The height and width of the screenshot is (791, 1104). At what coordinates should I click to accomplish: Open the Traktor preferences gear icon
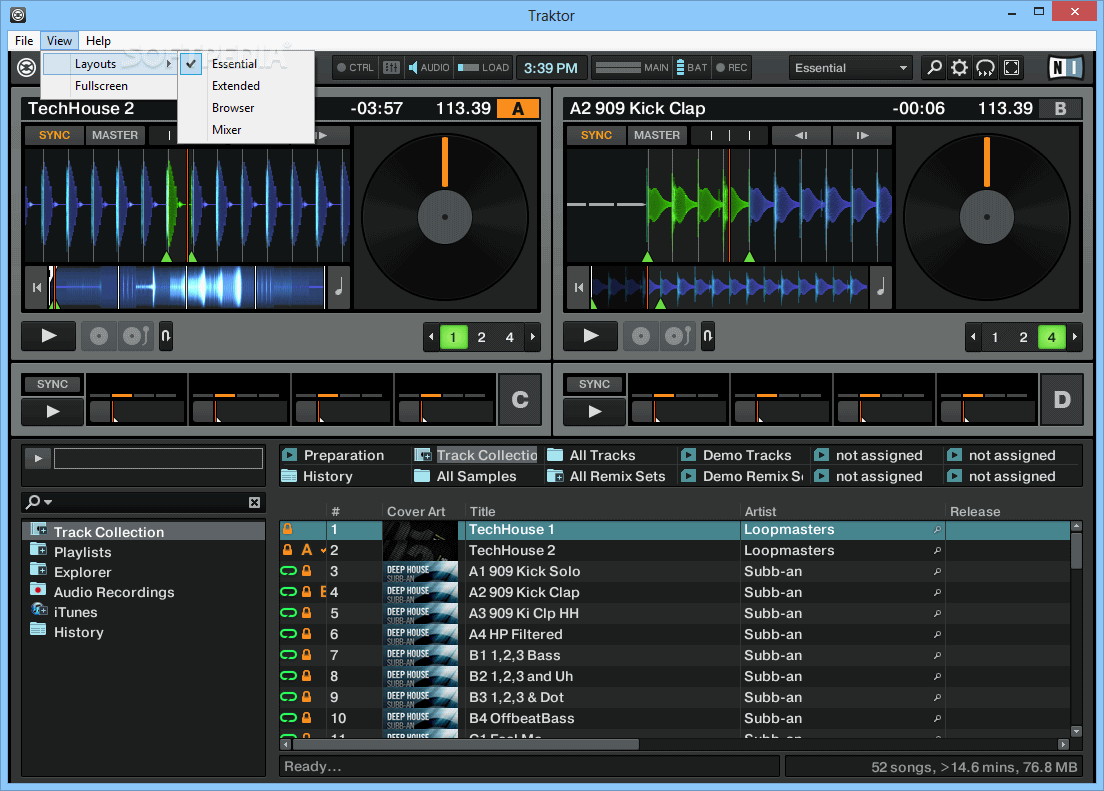pos(959,68)
